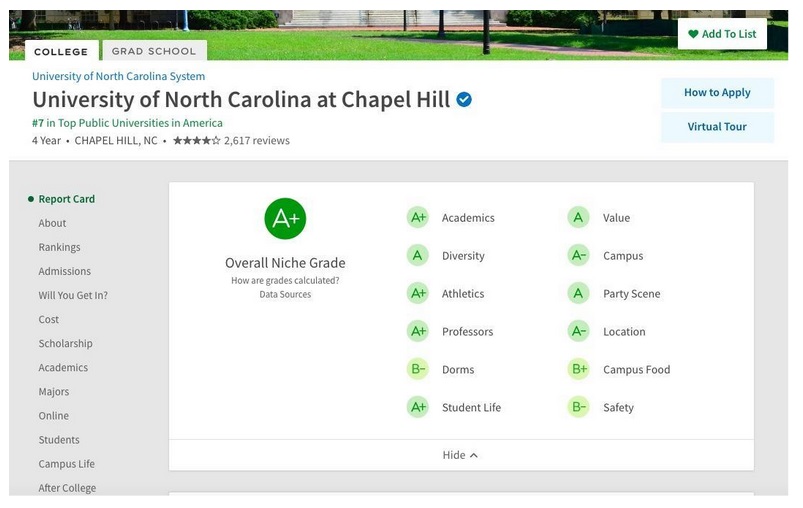Image resolution: width=803 pixels, height=508 pixels.
Task: Click the A+ Athletics grade icon
Action: [x=417, y=294]
